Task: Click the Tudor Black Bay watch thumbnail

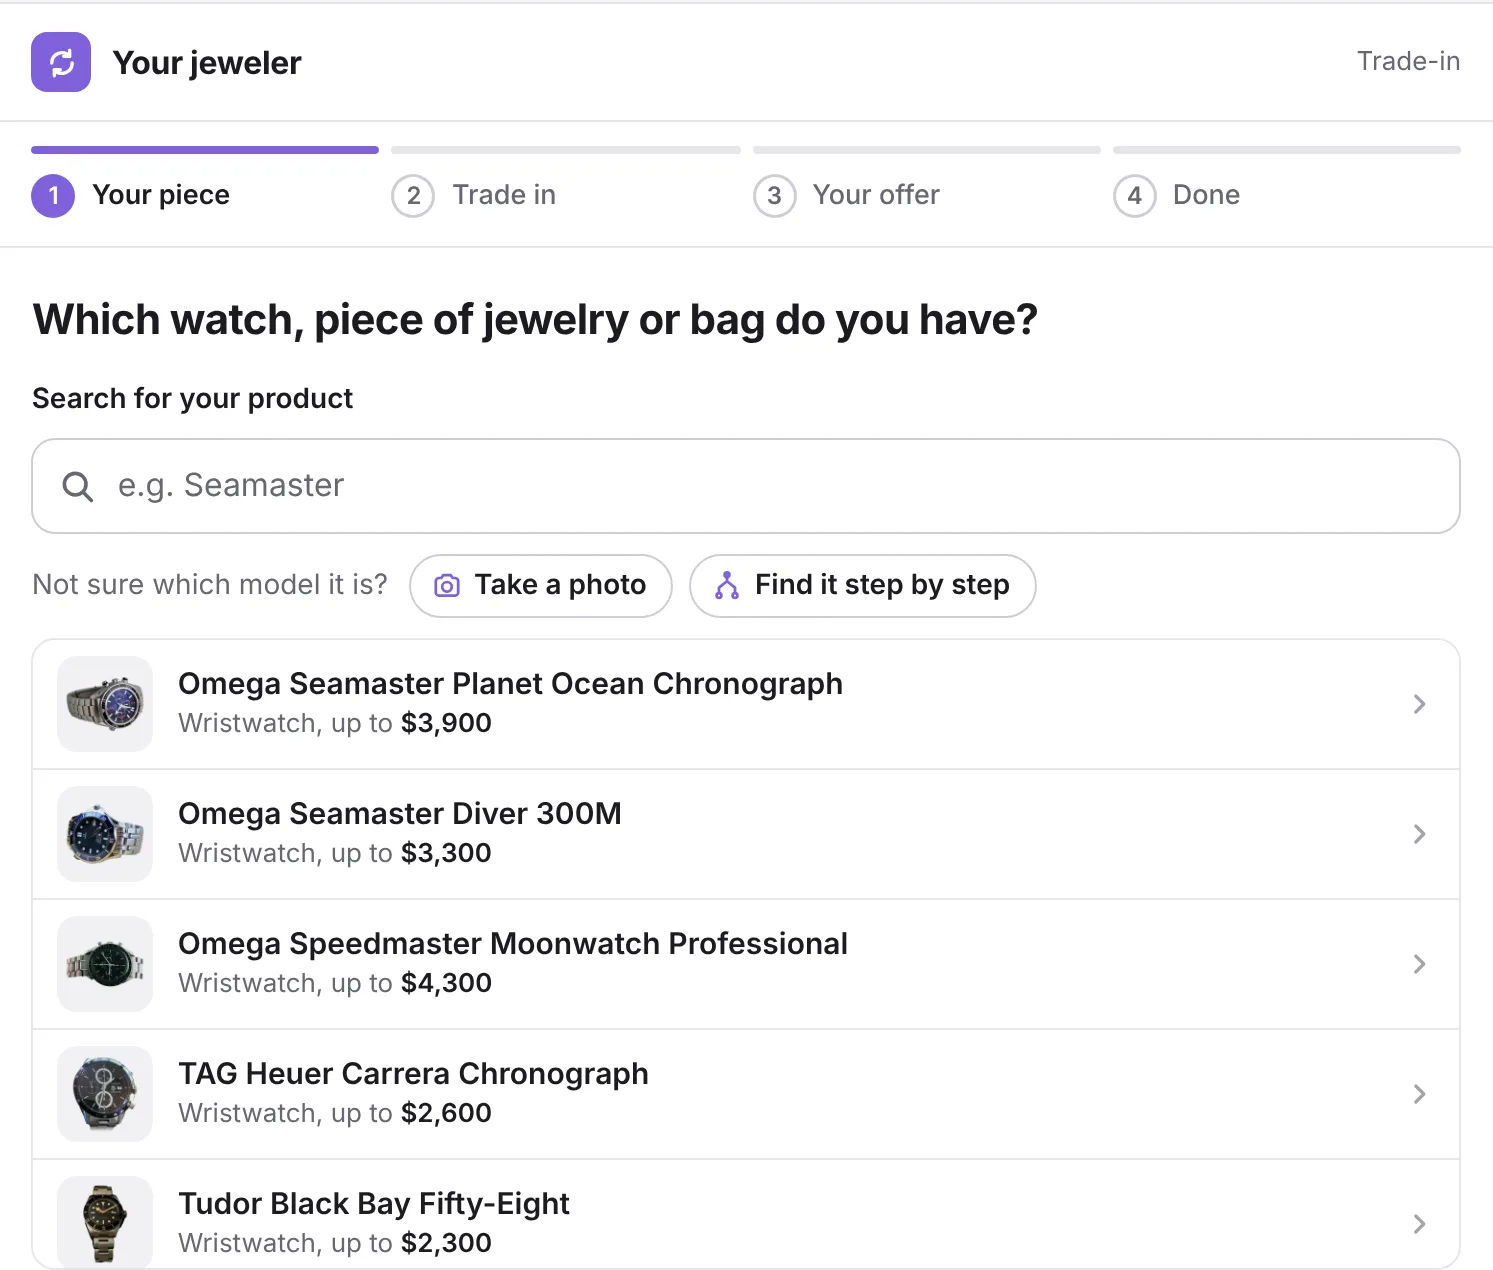Action: [105, 1224]
